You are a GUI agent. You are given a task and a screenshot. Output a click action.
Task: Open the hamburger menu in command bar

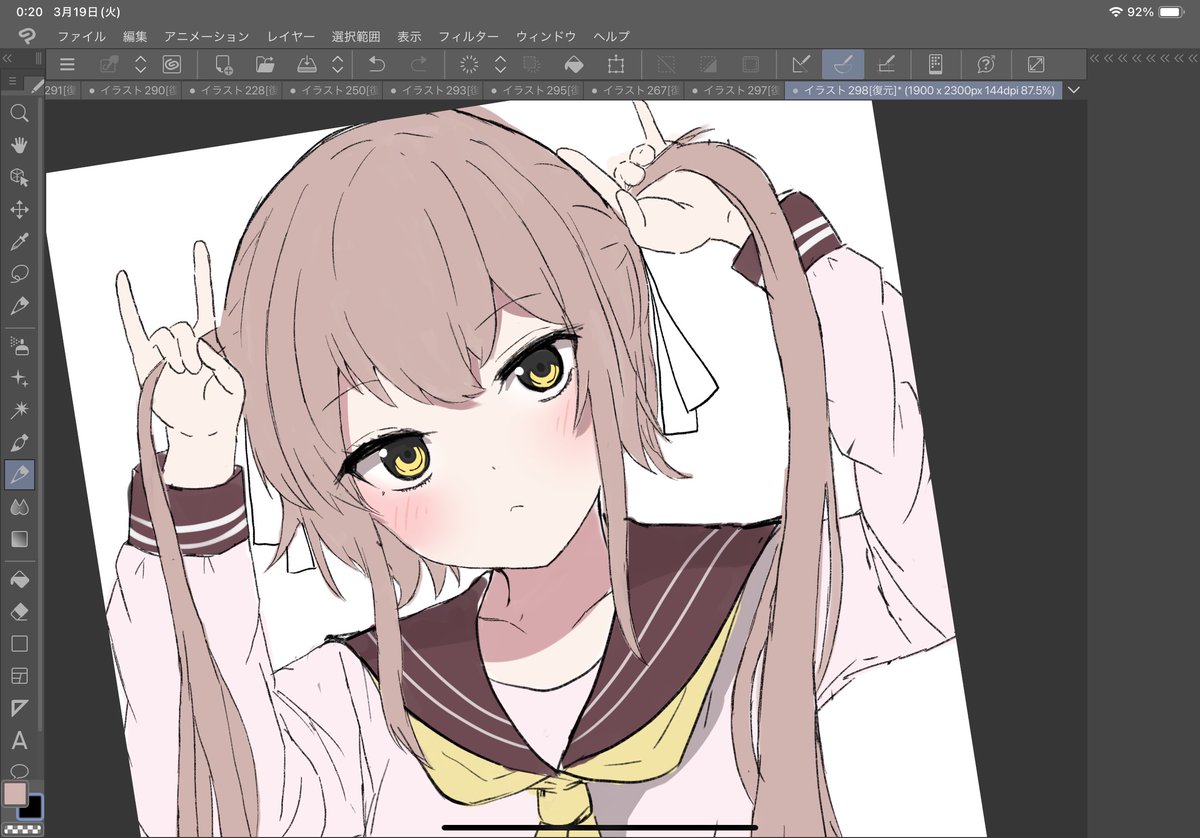67,65
